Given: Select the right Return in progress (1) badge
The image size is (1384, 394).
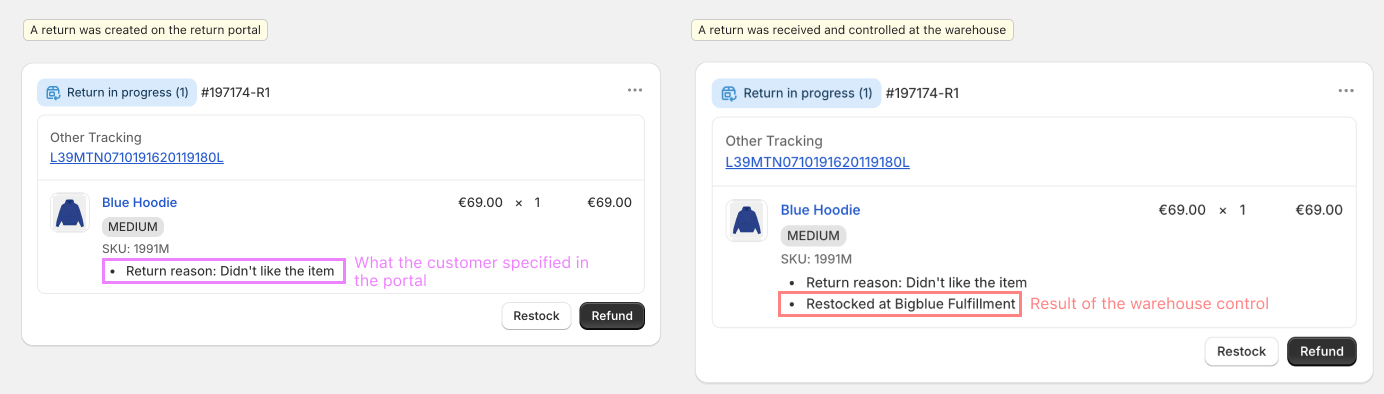Looking at the screenshot, I should point(796,93).
